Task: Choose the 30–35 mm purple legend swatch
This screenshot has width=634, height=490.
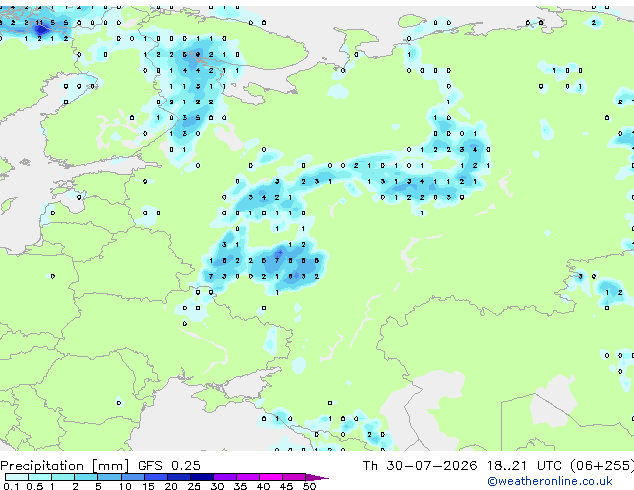Action: pyautogui.click(x=225, y=477)
